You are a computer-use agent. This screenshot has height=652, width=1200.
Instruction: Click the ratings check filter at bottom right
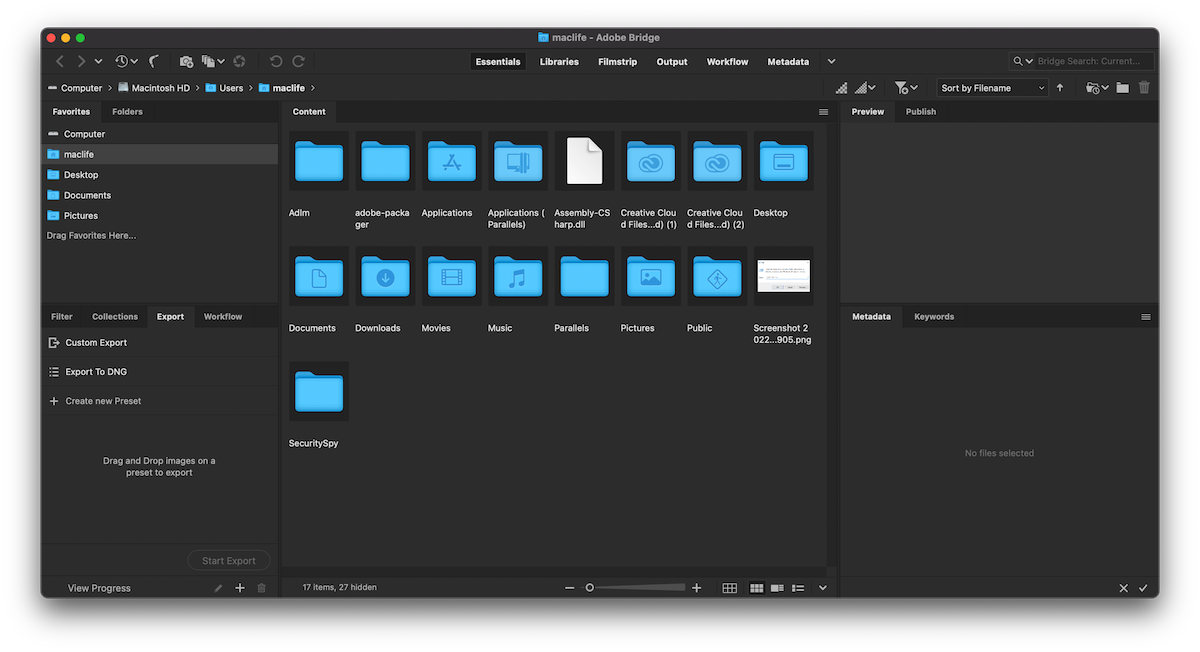[1143, 588]
